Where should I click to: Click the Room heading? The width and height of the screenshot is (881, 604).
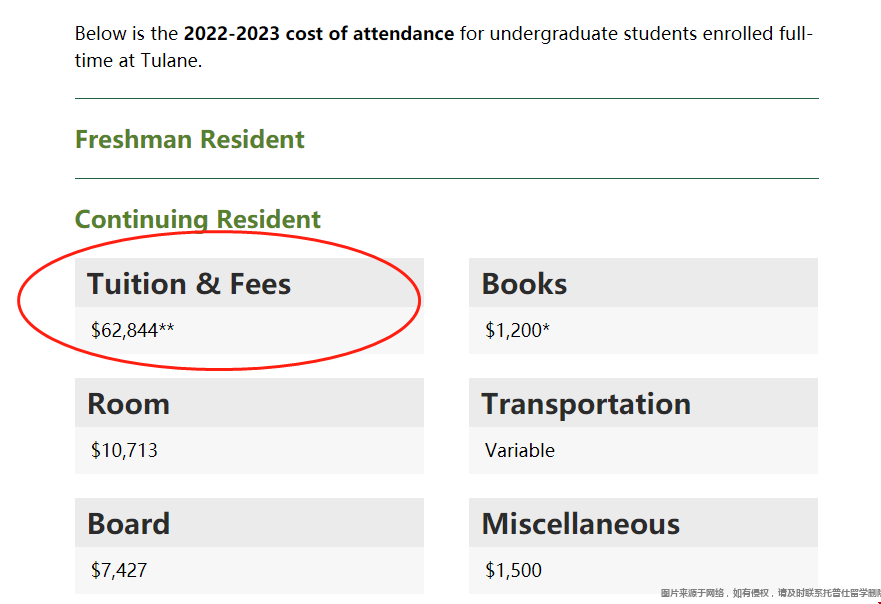point(128,404)
